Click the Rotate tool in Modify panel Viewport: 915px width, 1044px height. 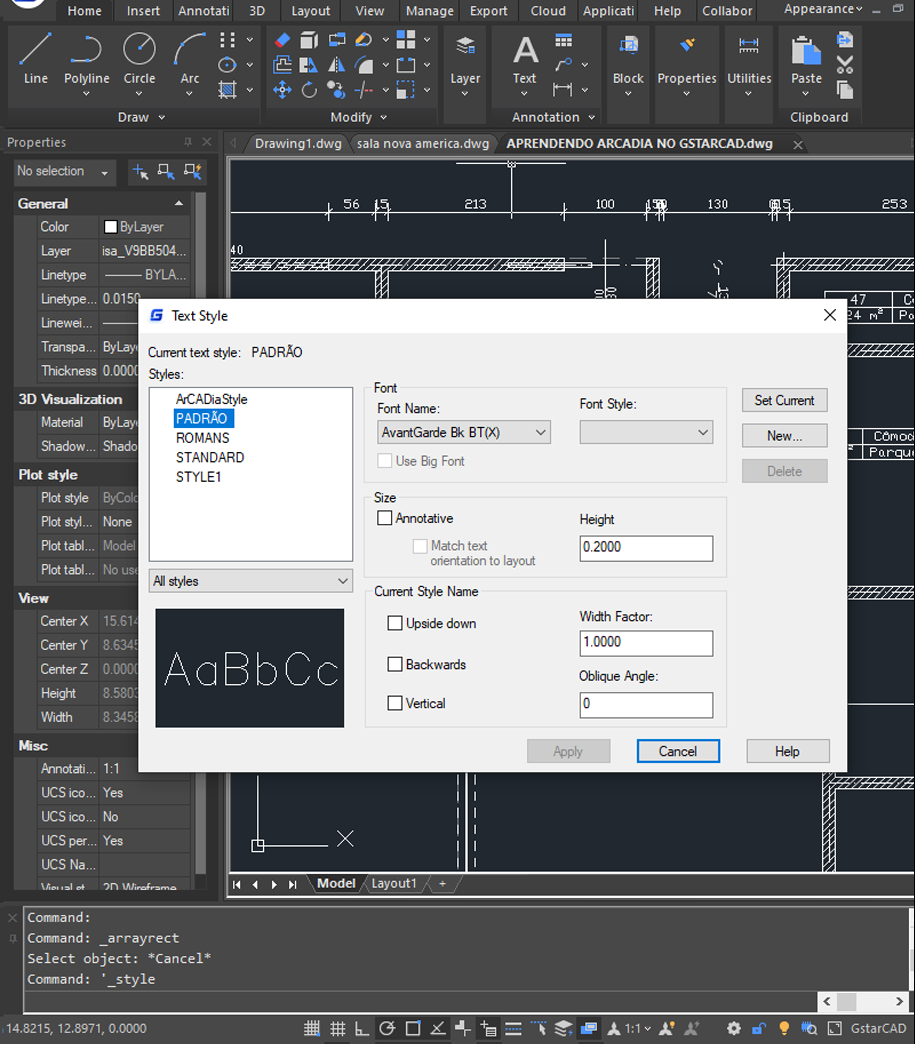(309, 90)
